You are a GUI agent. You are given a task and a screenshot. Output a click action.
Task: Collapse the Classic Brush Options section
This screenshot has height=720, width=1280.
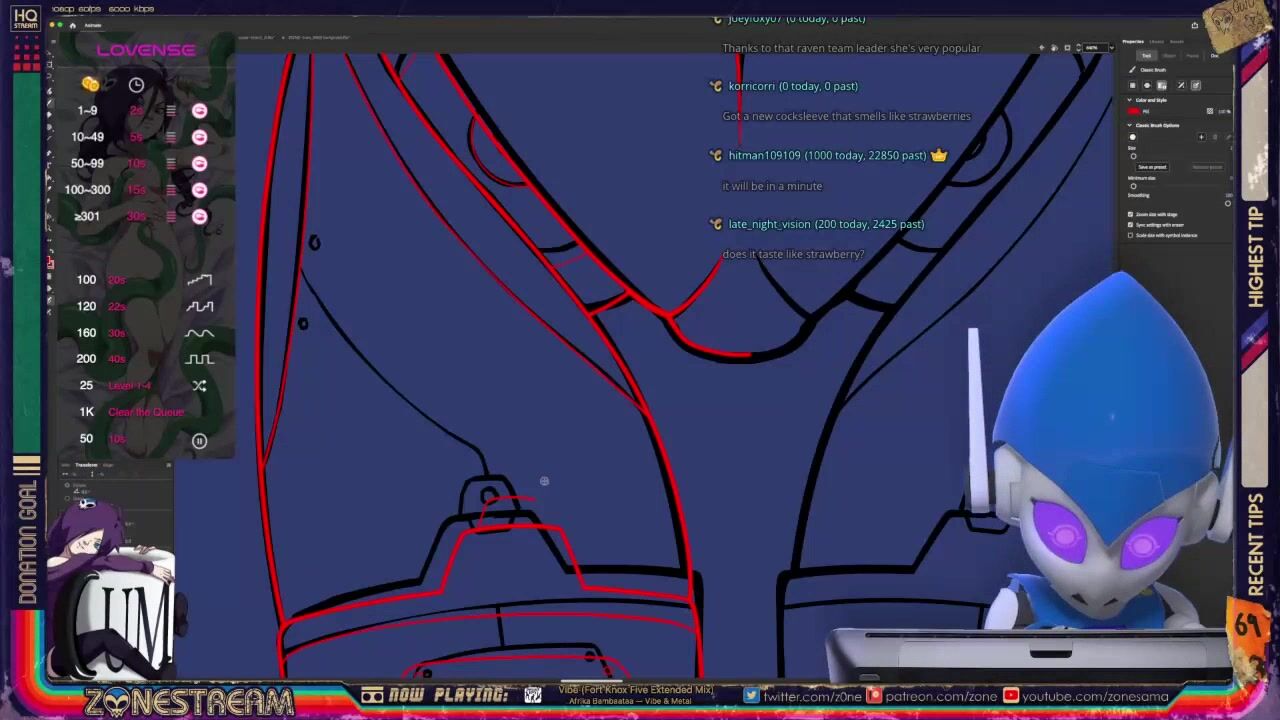pyautogui.click(x=1130, y=125)
